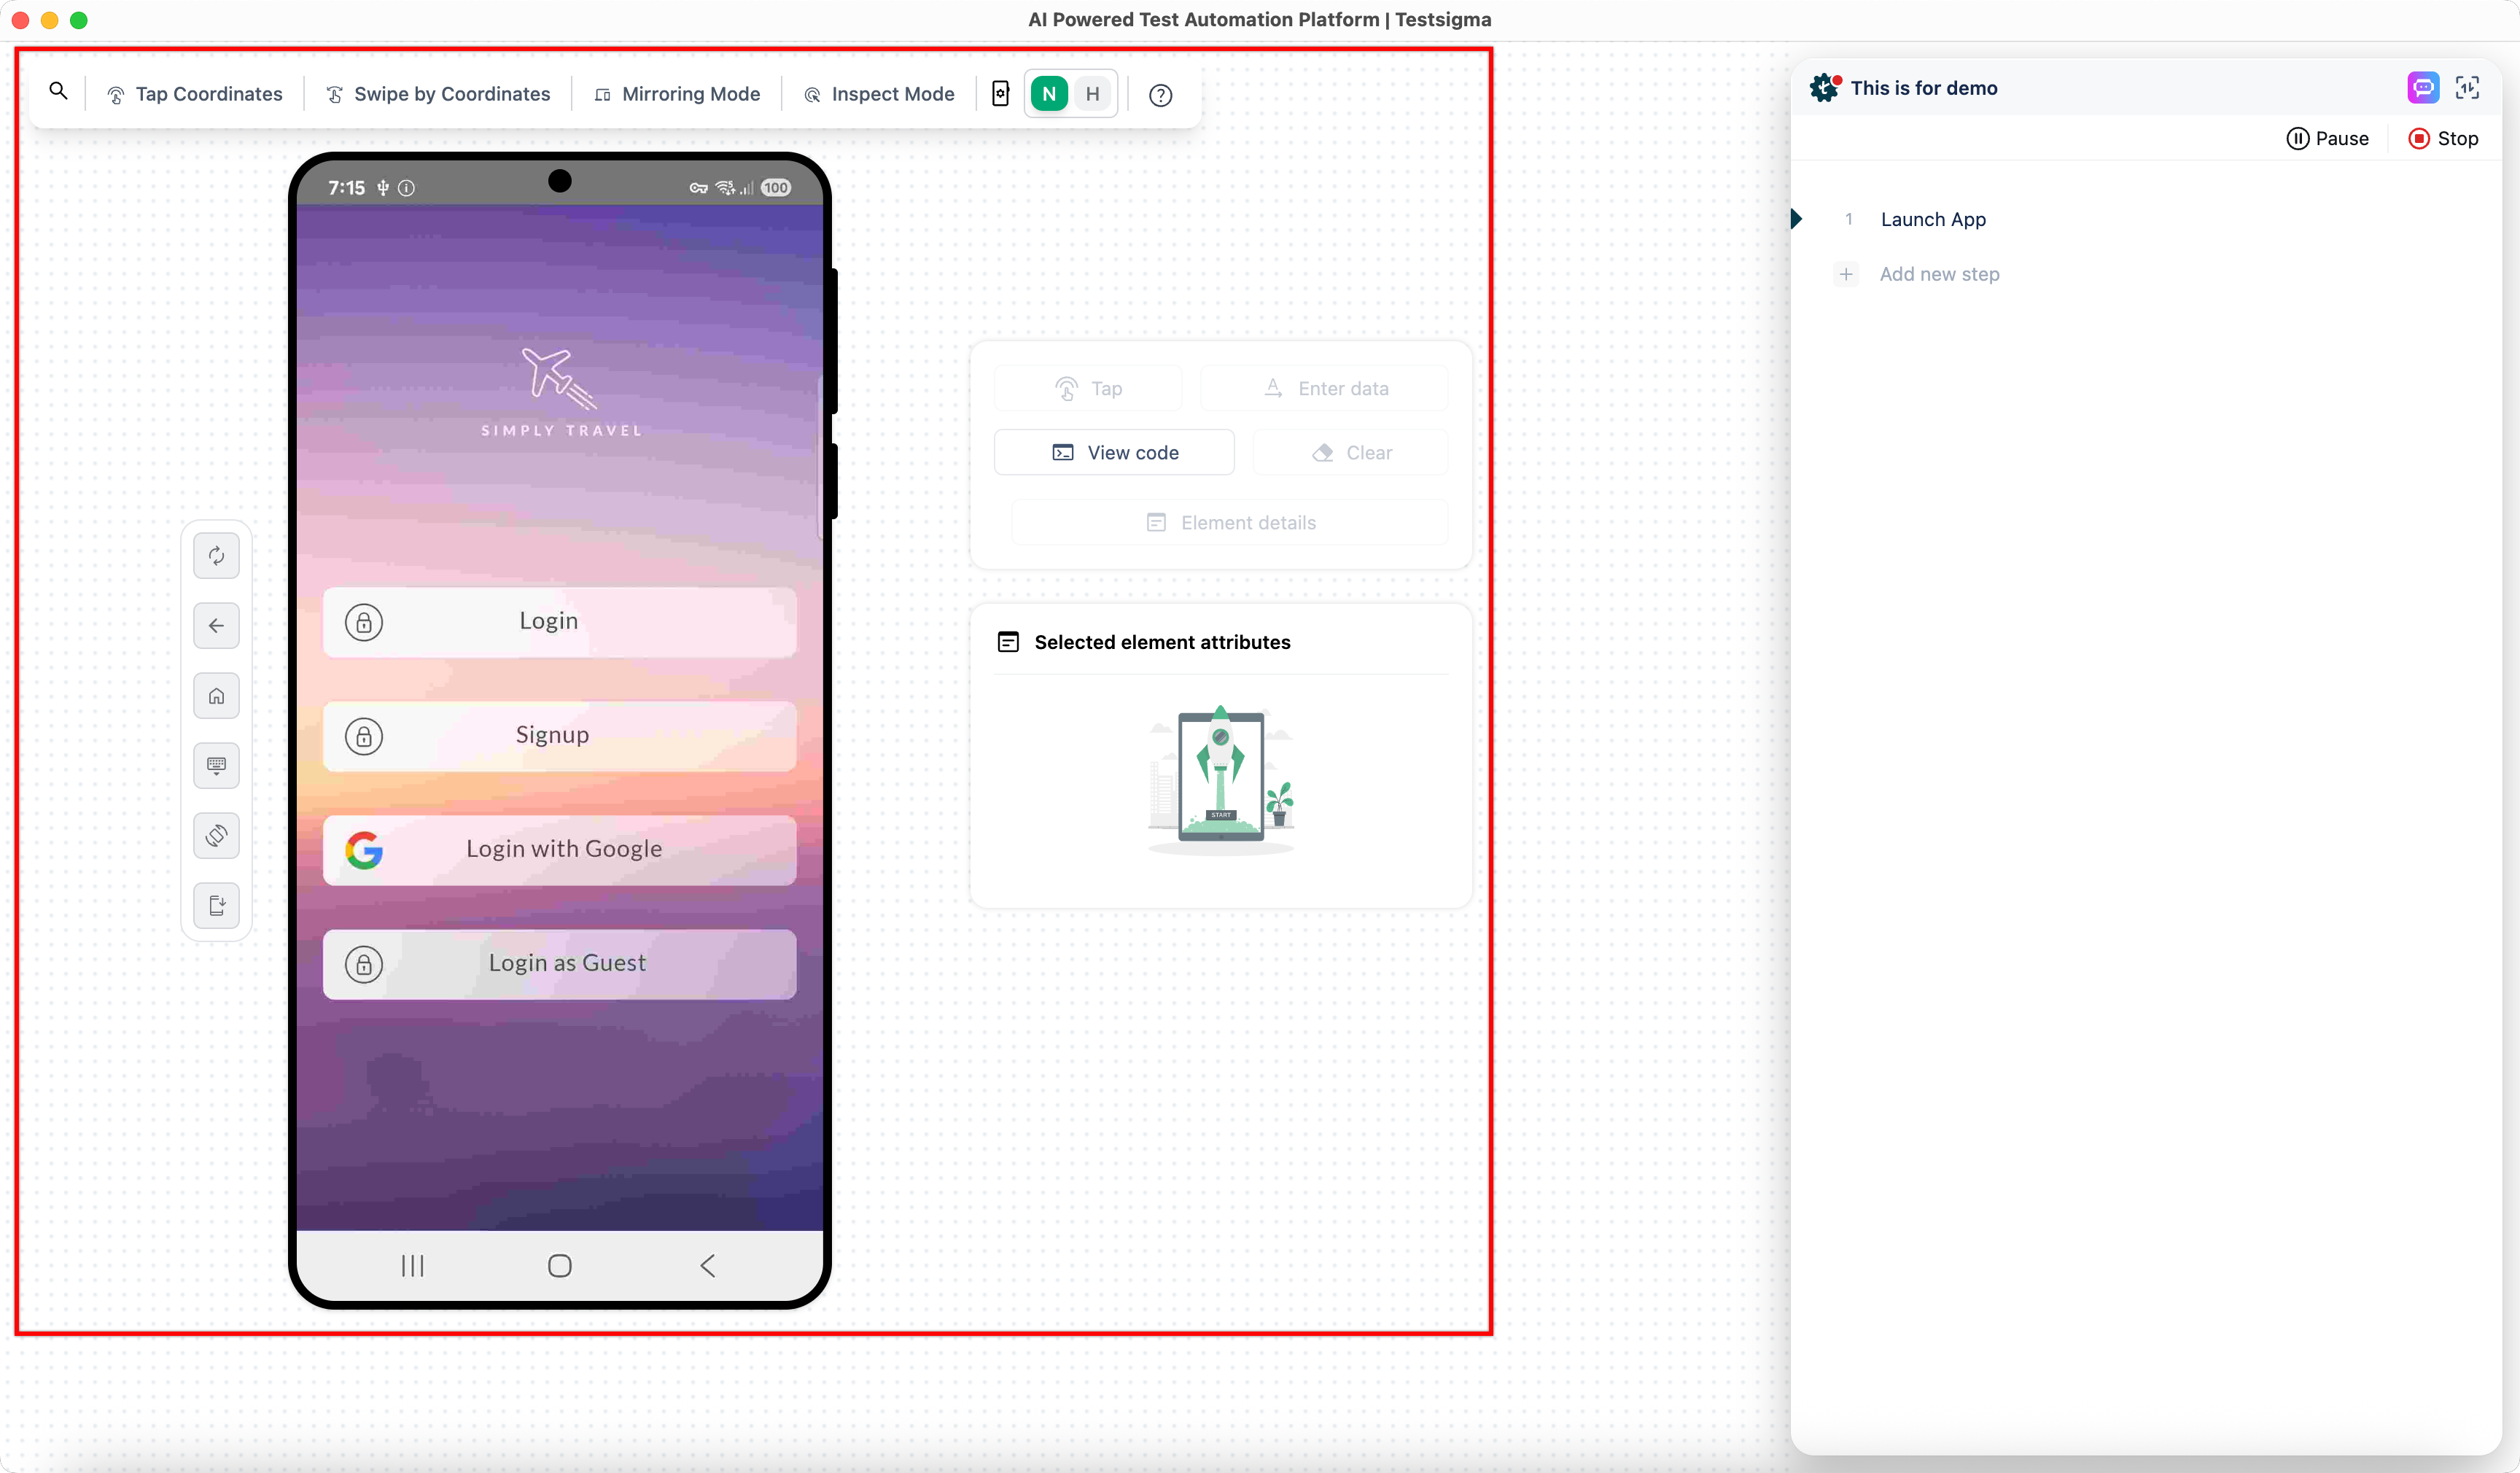Enable Mirroring Mode
The image size is (2520, 1473).
click(x=677, y=93)
